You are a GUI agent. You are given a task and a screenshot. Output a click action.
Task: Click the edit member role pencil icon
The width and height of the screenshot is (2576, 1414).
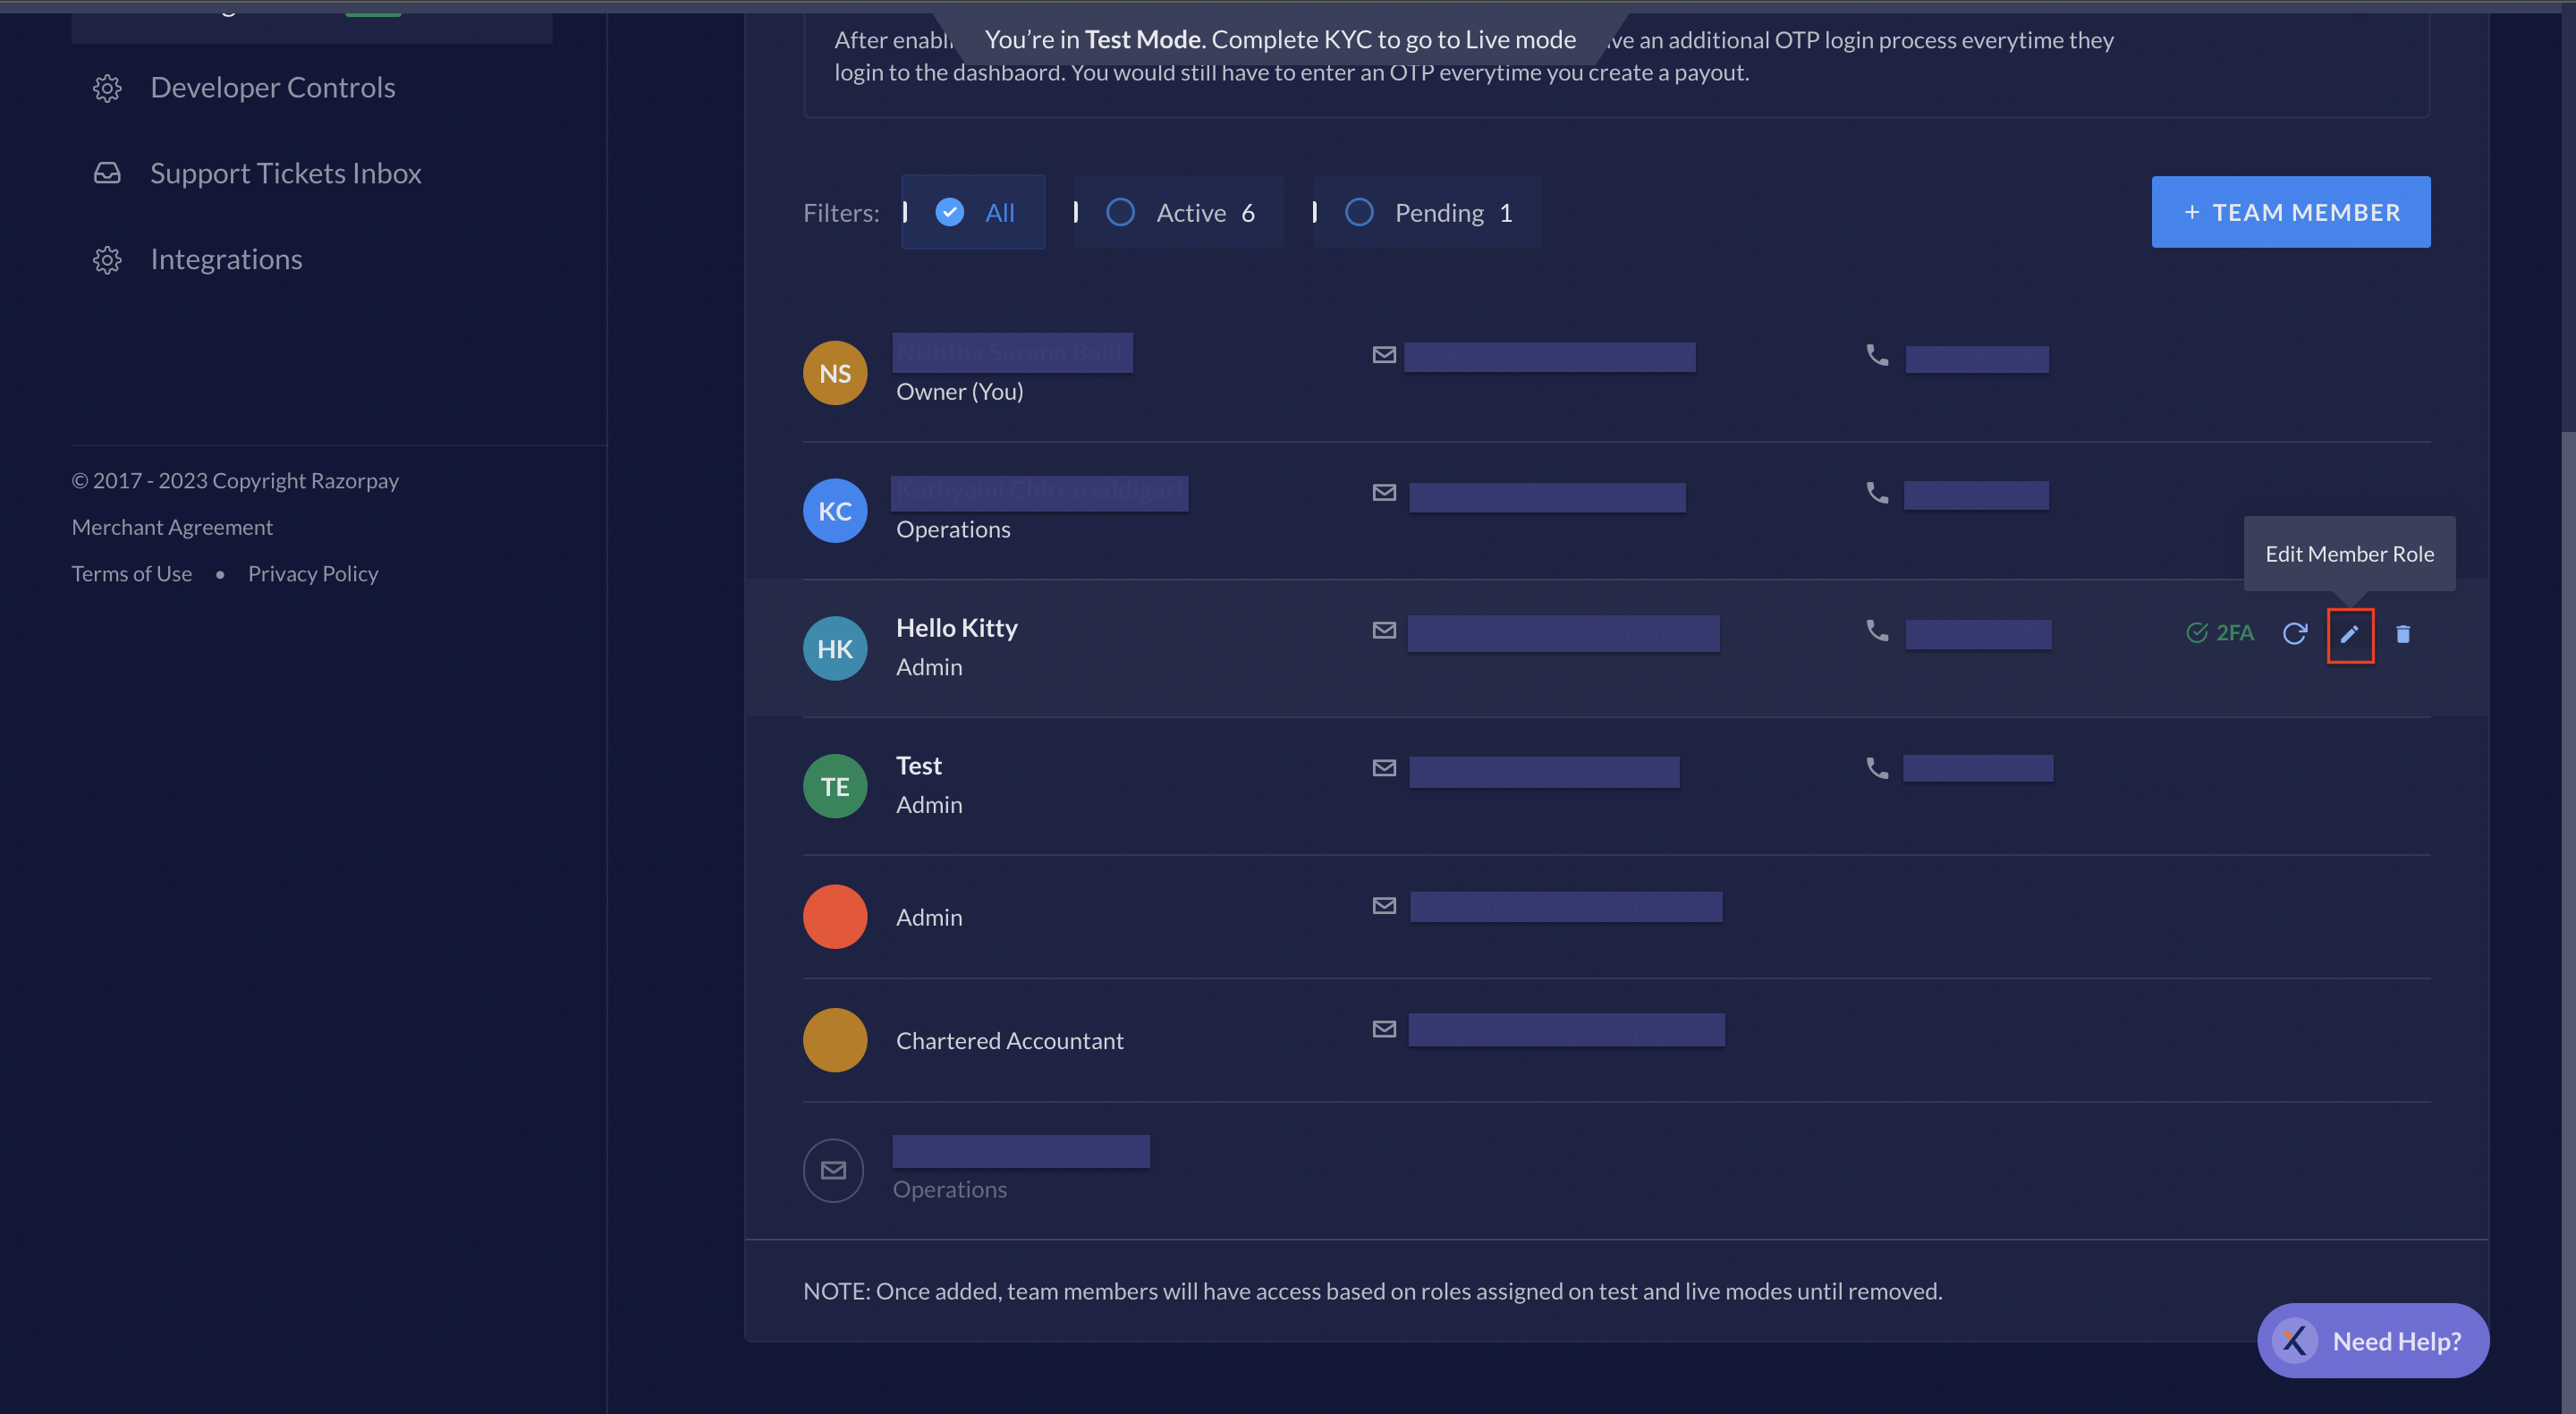pos(2348,632)
